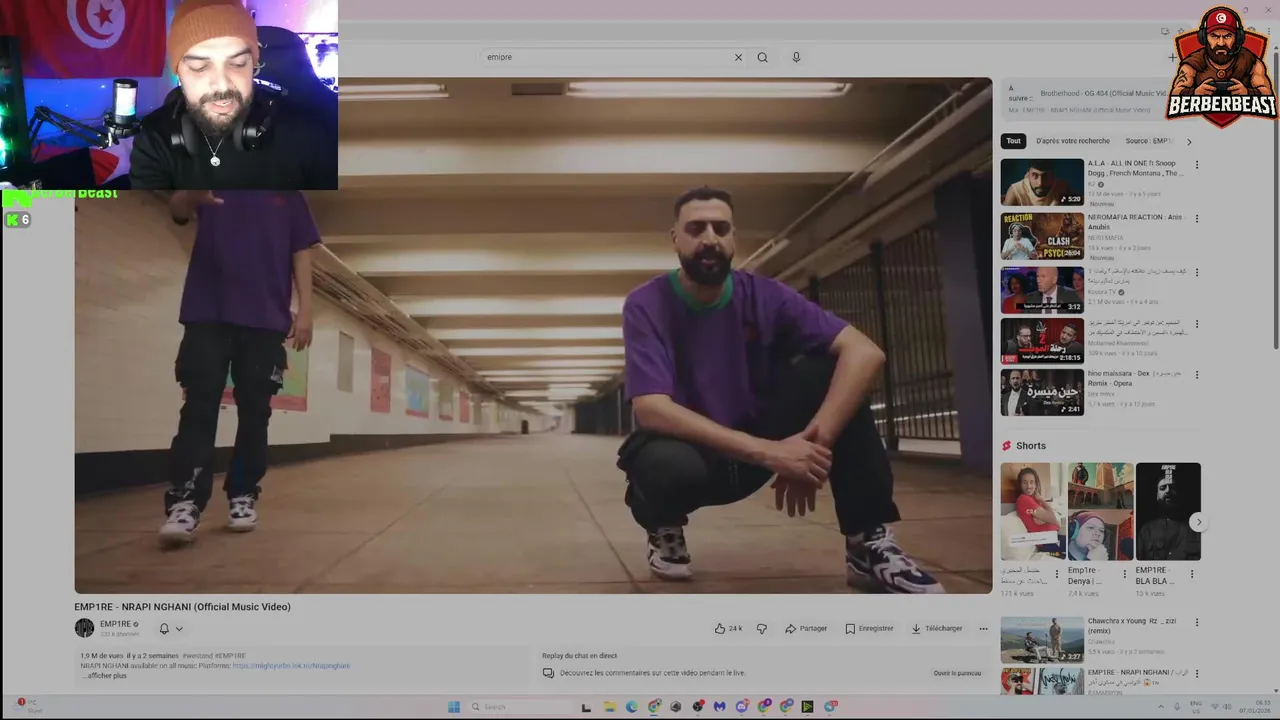The width and height of the screenshot is (1280, 720).
Task: Open the options menu for the 171 k vues Short
Action: 1057,574
